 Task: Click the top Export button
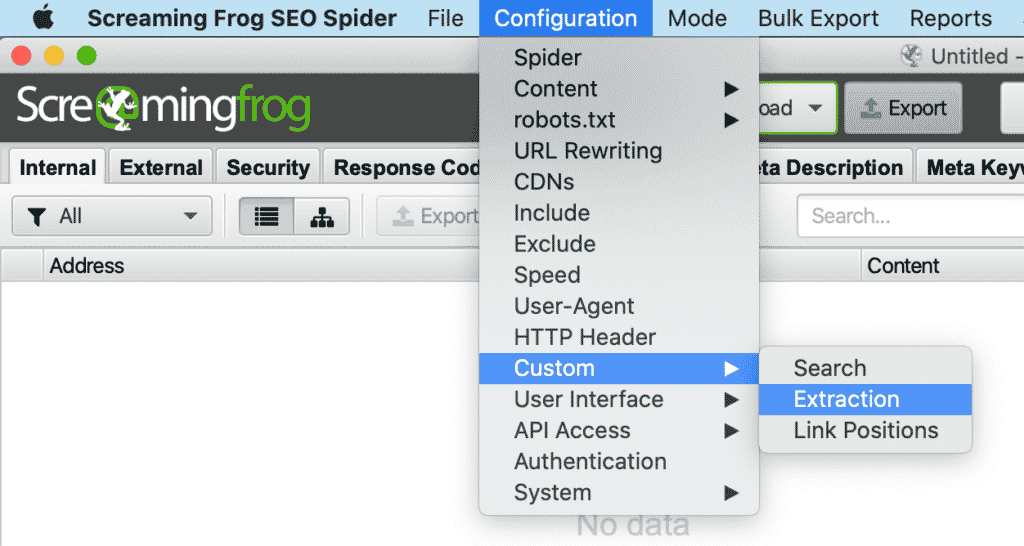[903, 108]
